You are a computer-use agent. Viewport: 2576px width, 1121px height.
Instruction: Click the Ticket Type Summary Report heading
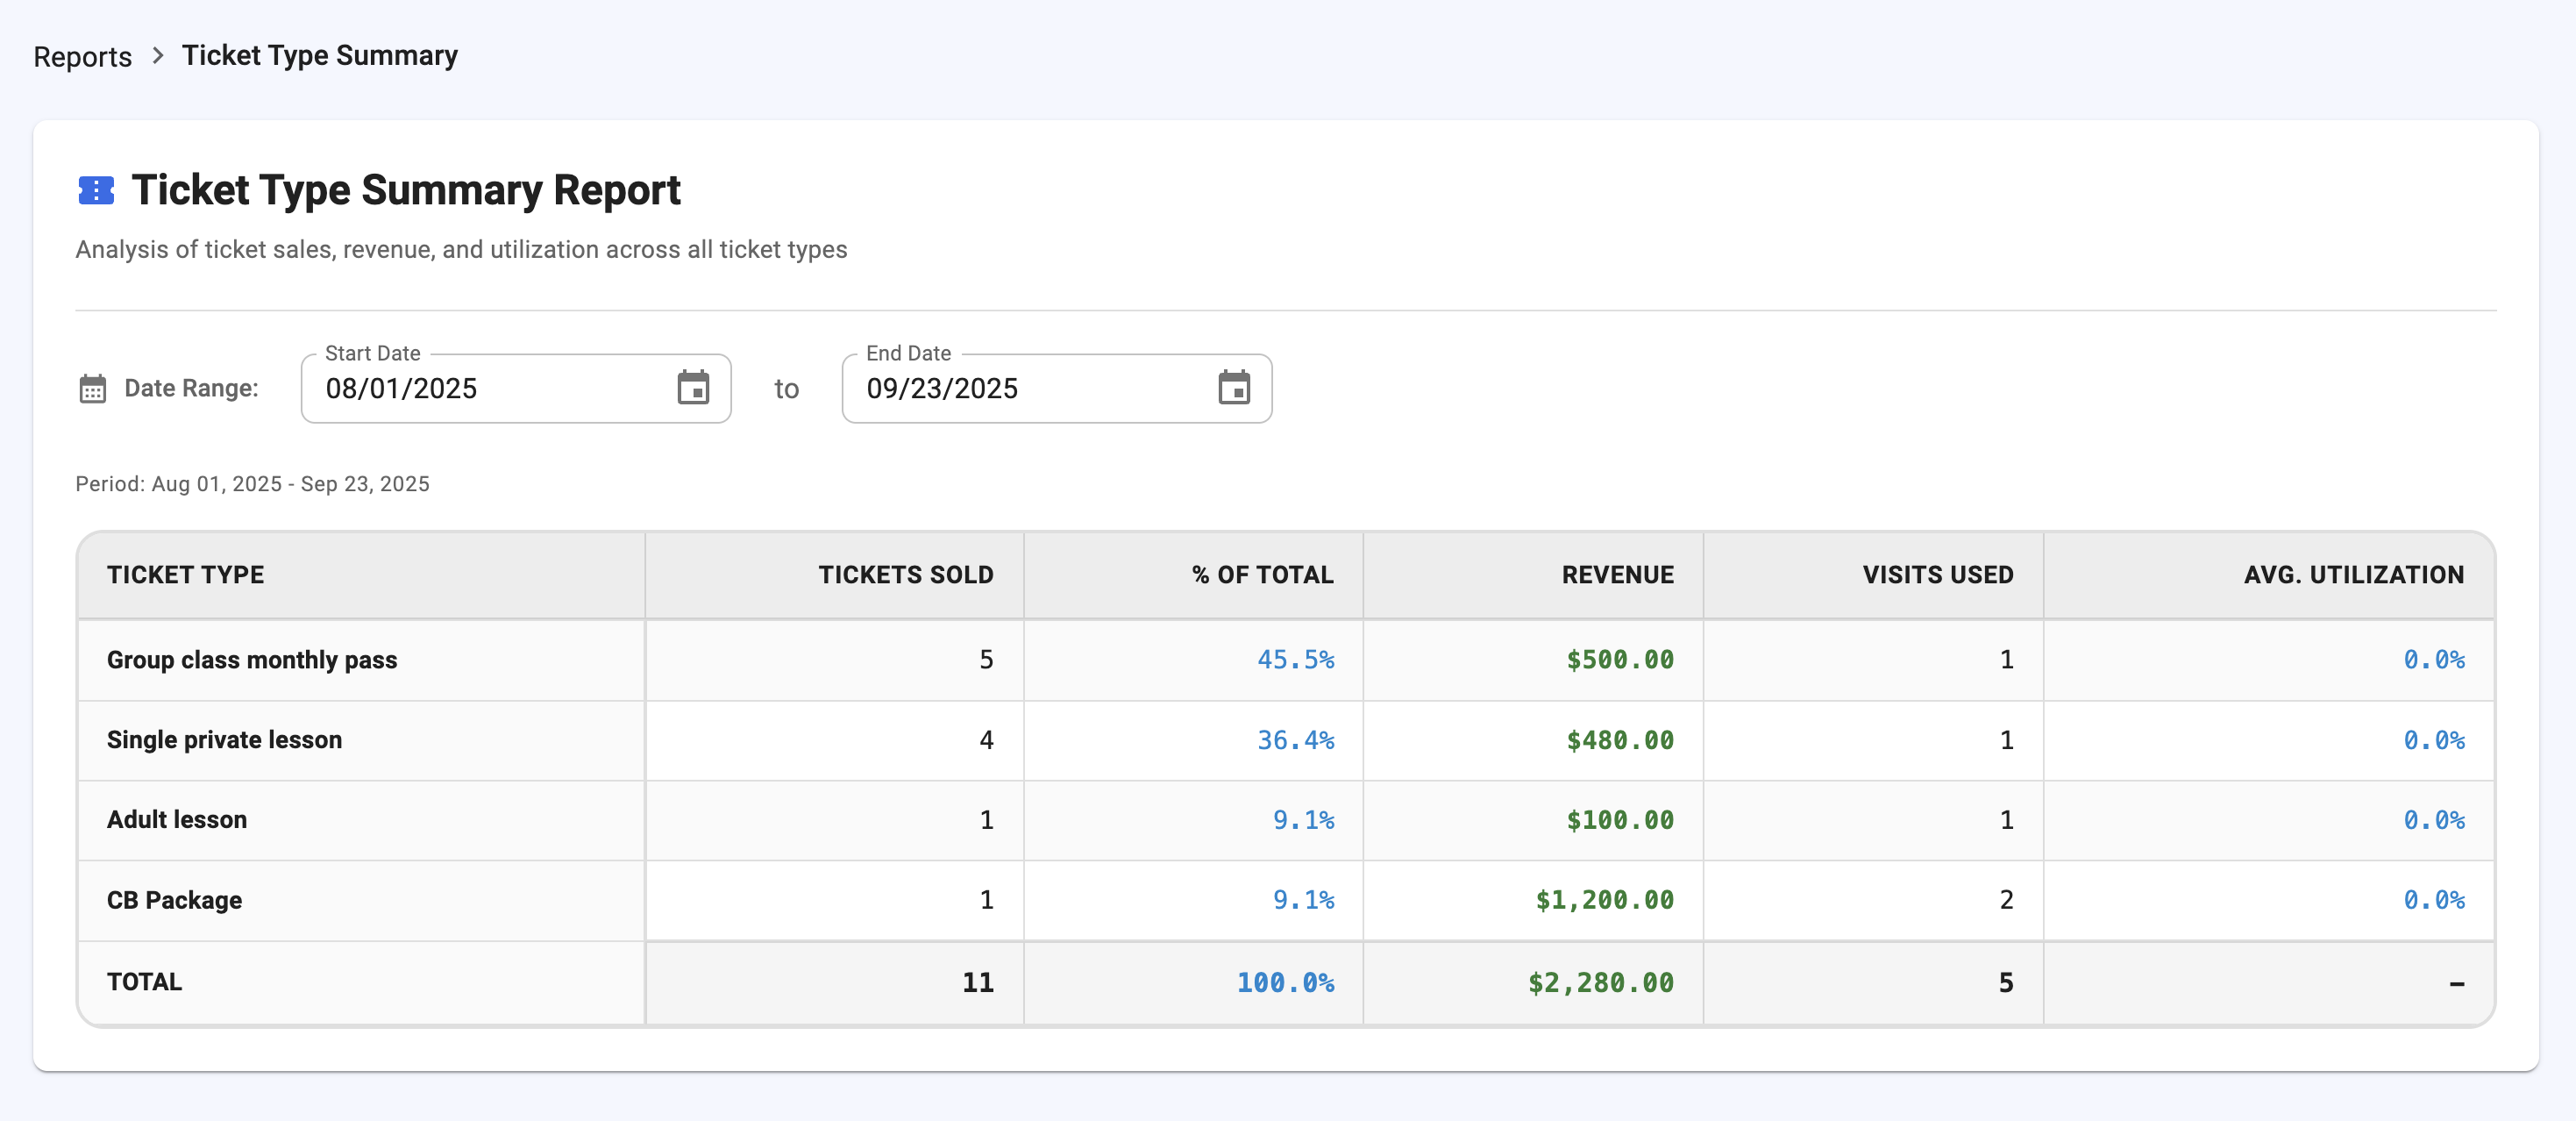(406, 190)
